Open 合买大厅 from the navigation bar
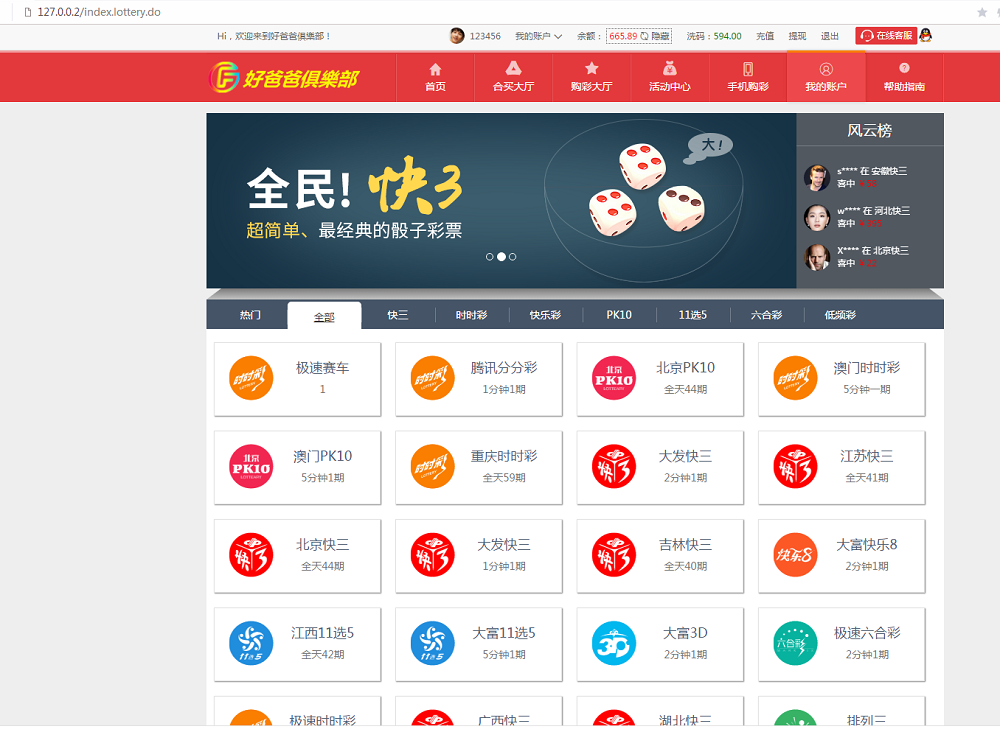 click(x=513, y=70)
